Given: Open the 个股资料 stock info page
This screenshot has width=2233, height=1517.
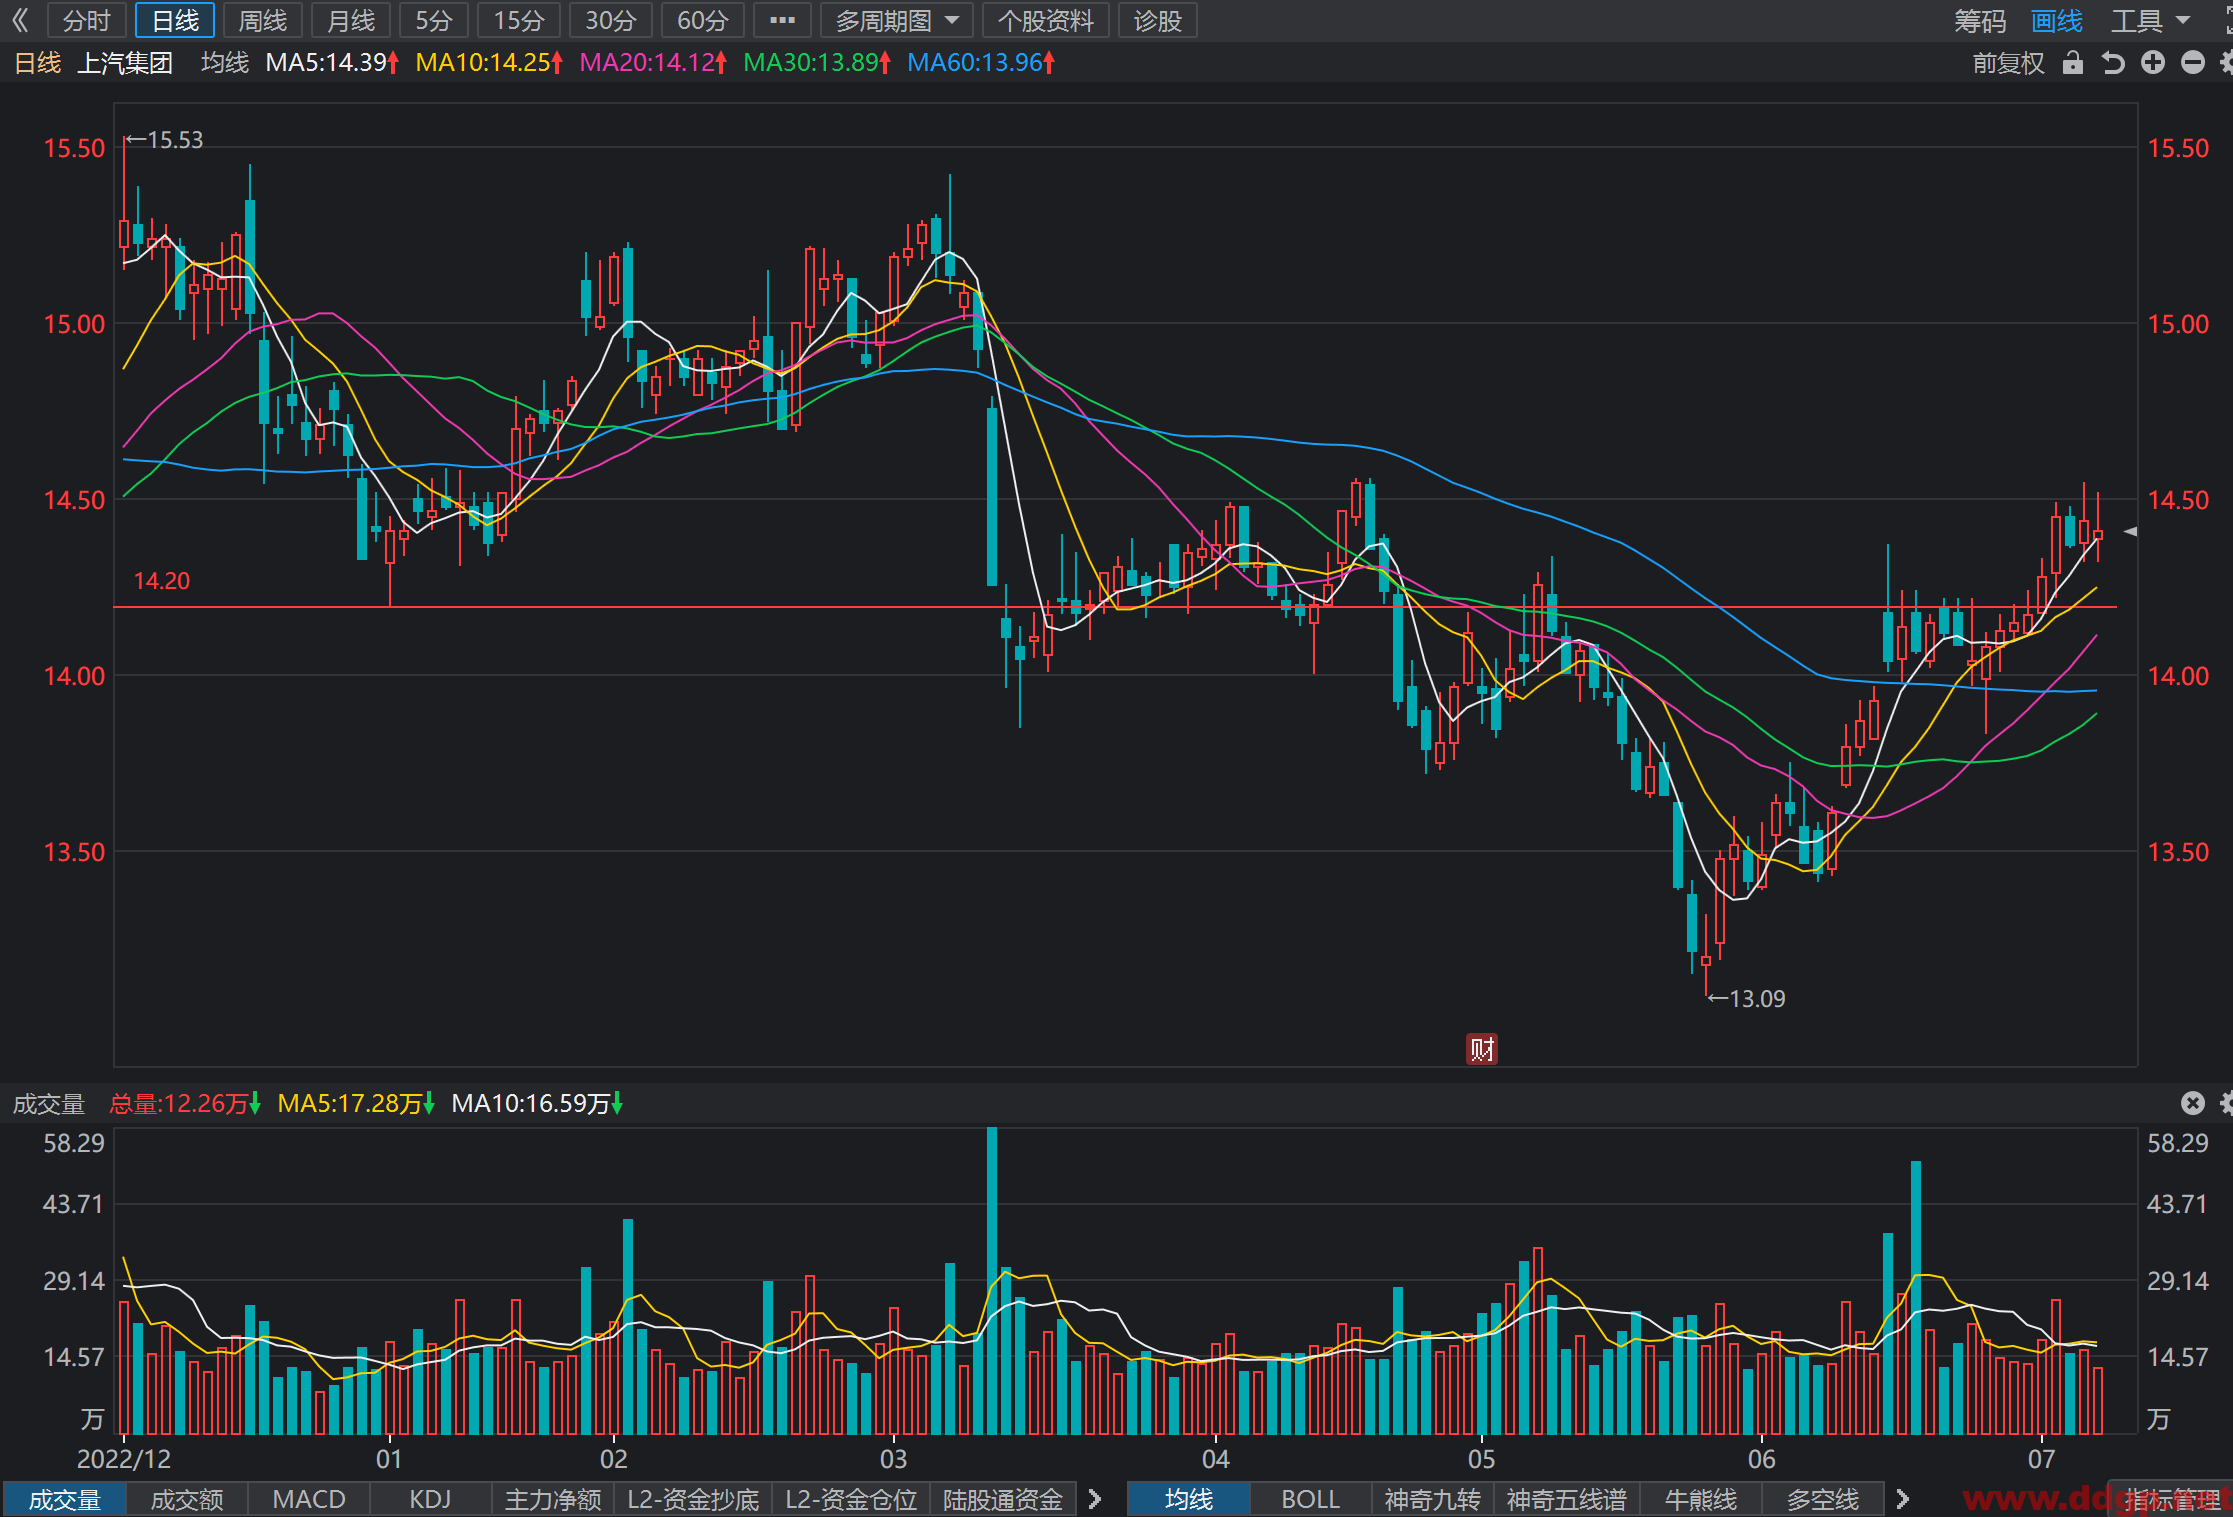Looking at the screenshot, I should (x=1046, y=20).
